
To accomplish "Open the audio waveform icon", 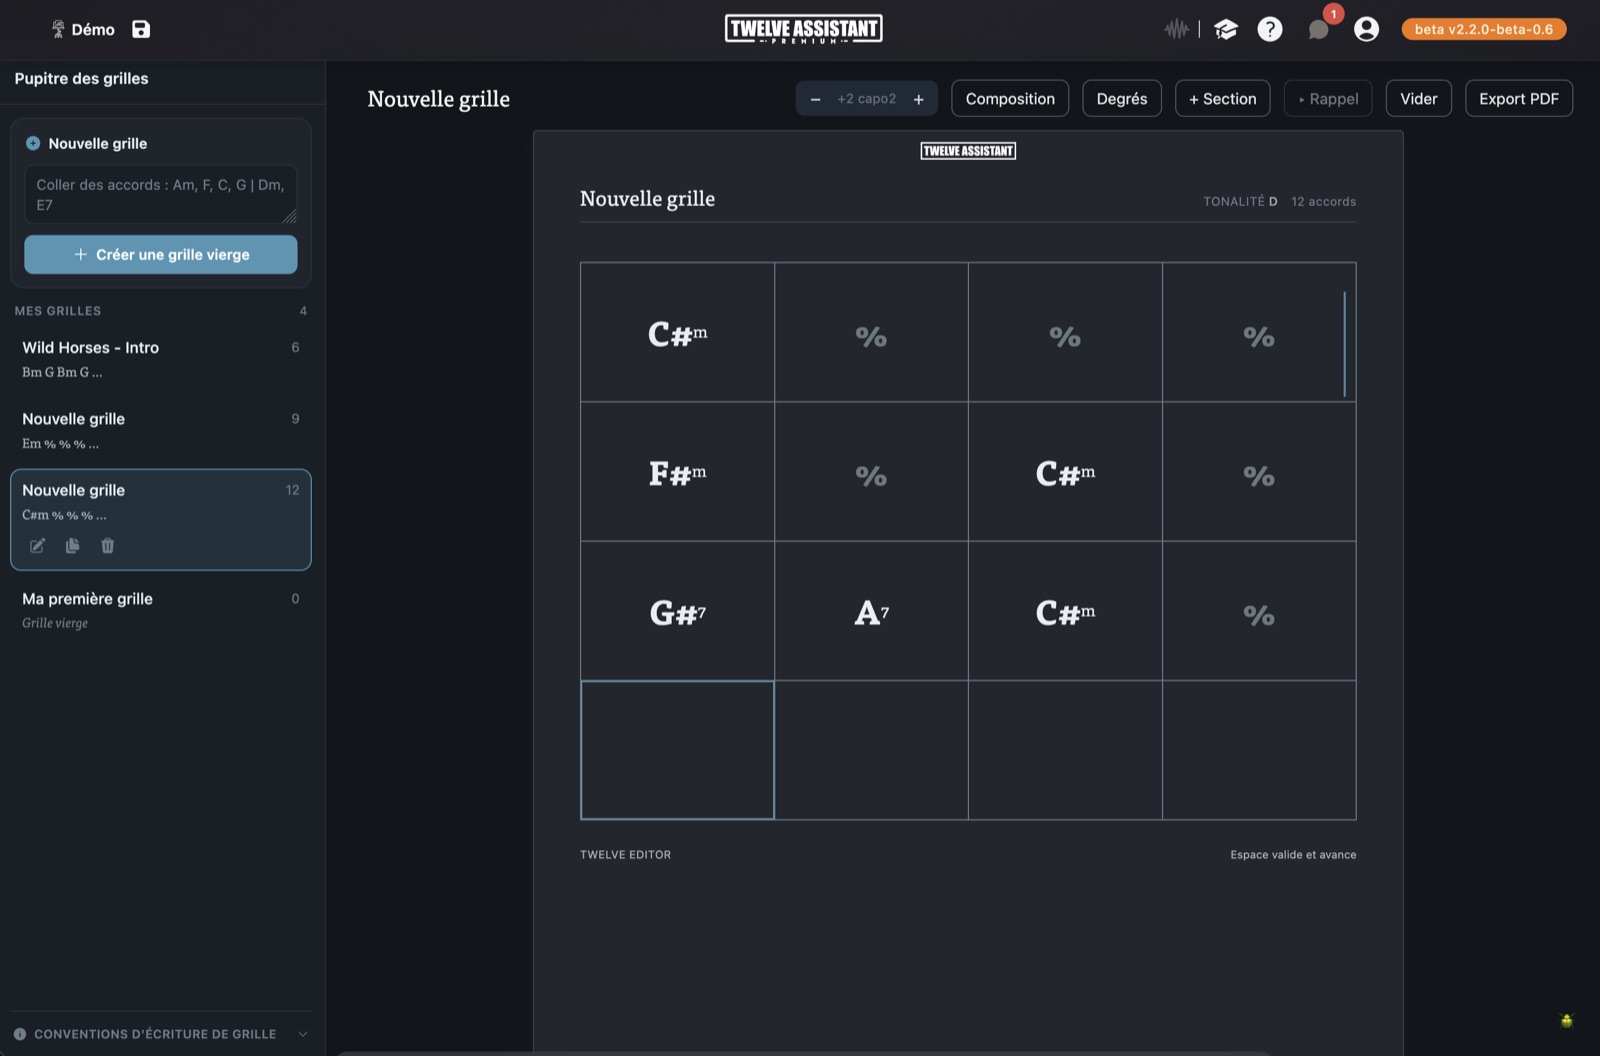I will (1176, 29).
